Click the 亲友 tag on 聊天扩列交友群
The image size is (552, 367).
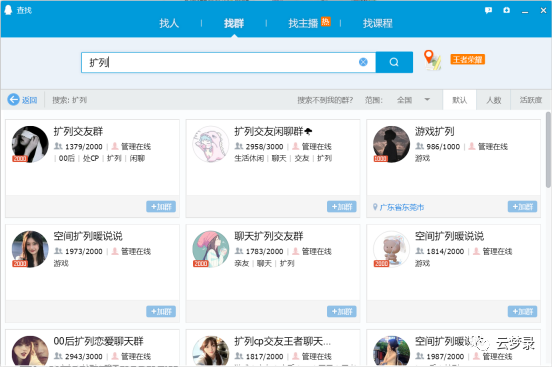click(x=242, y=263)
